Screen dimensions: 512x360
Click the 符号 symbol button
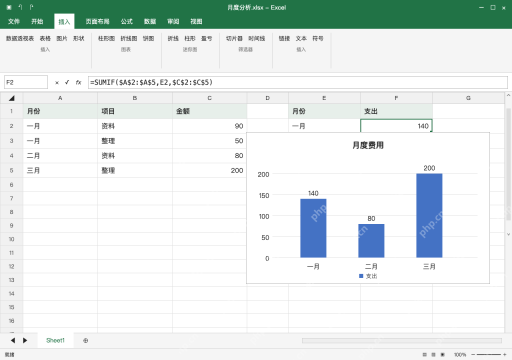click(x=318, y=39)
